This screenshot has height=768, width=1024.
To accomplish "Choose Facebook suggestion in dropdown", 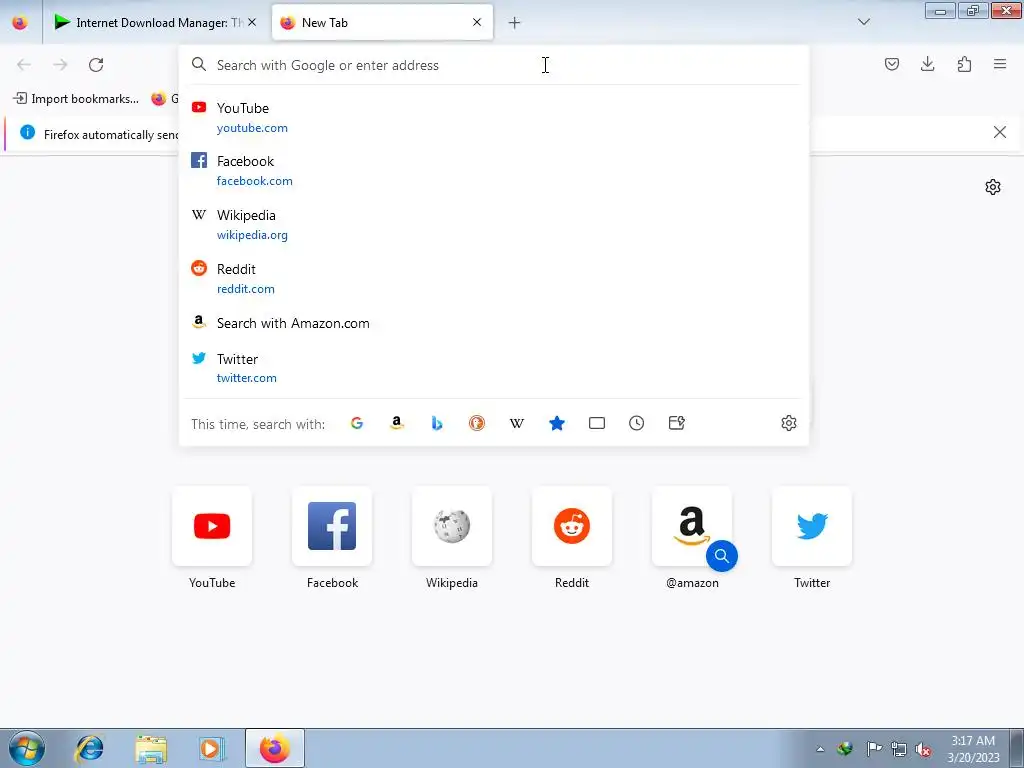I will click(x=493, y=170).
